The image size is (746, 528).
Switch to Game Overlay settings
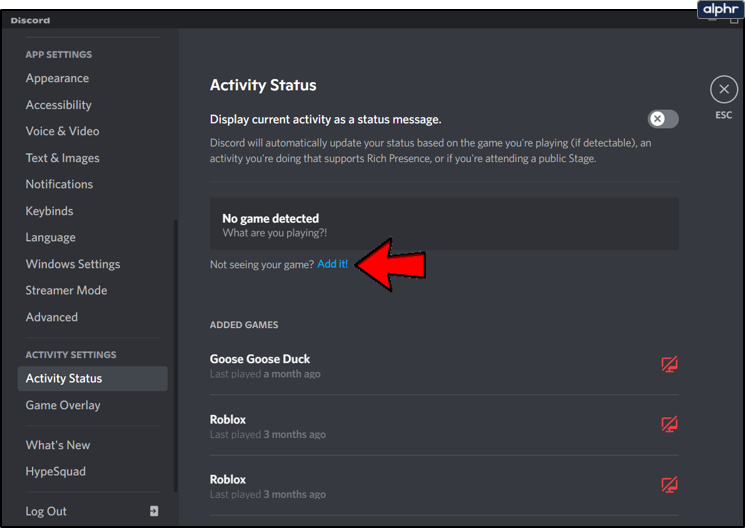tap(63, 405)
